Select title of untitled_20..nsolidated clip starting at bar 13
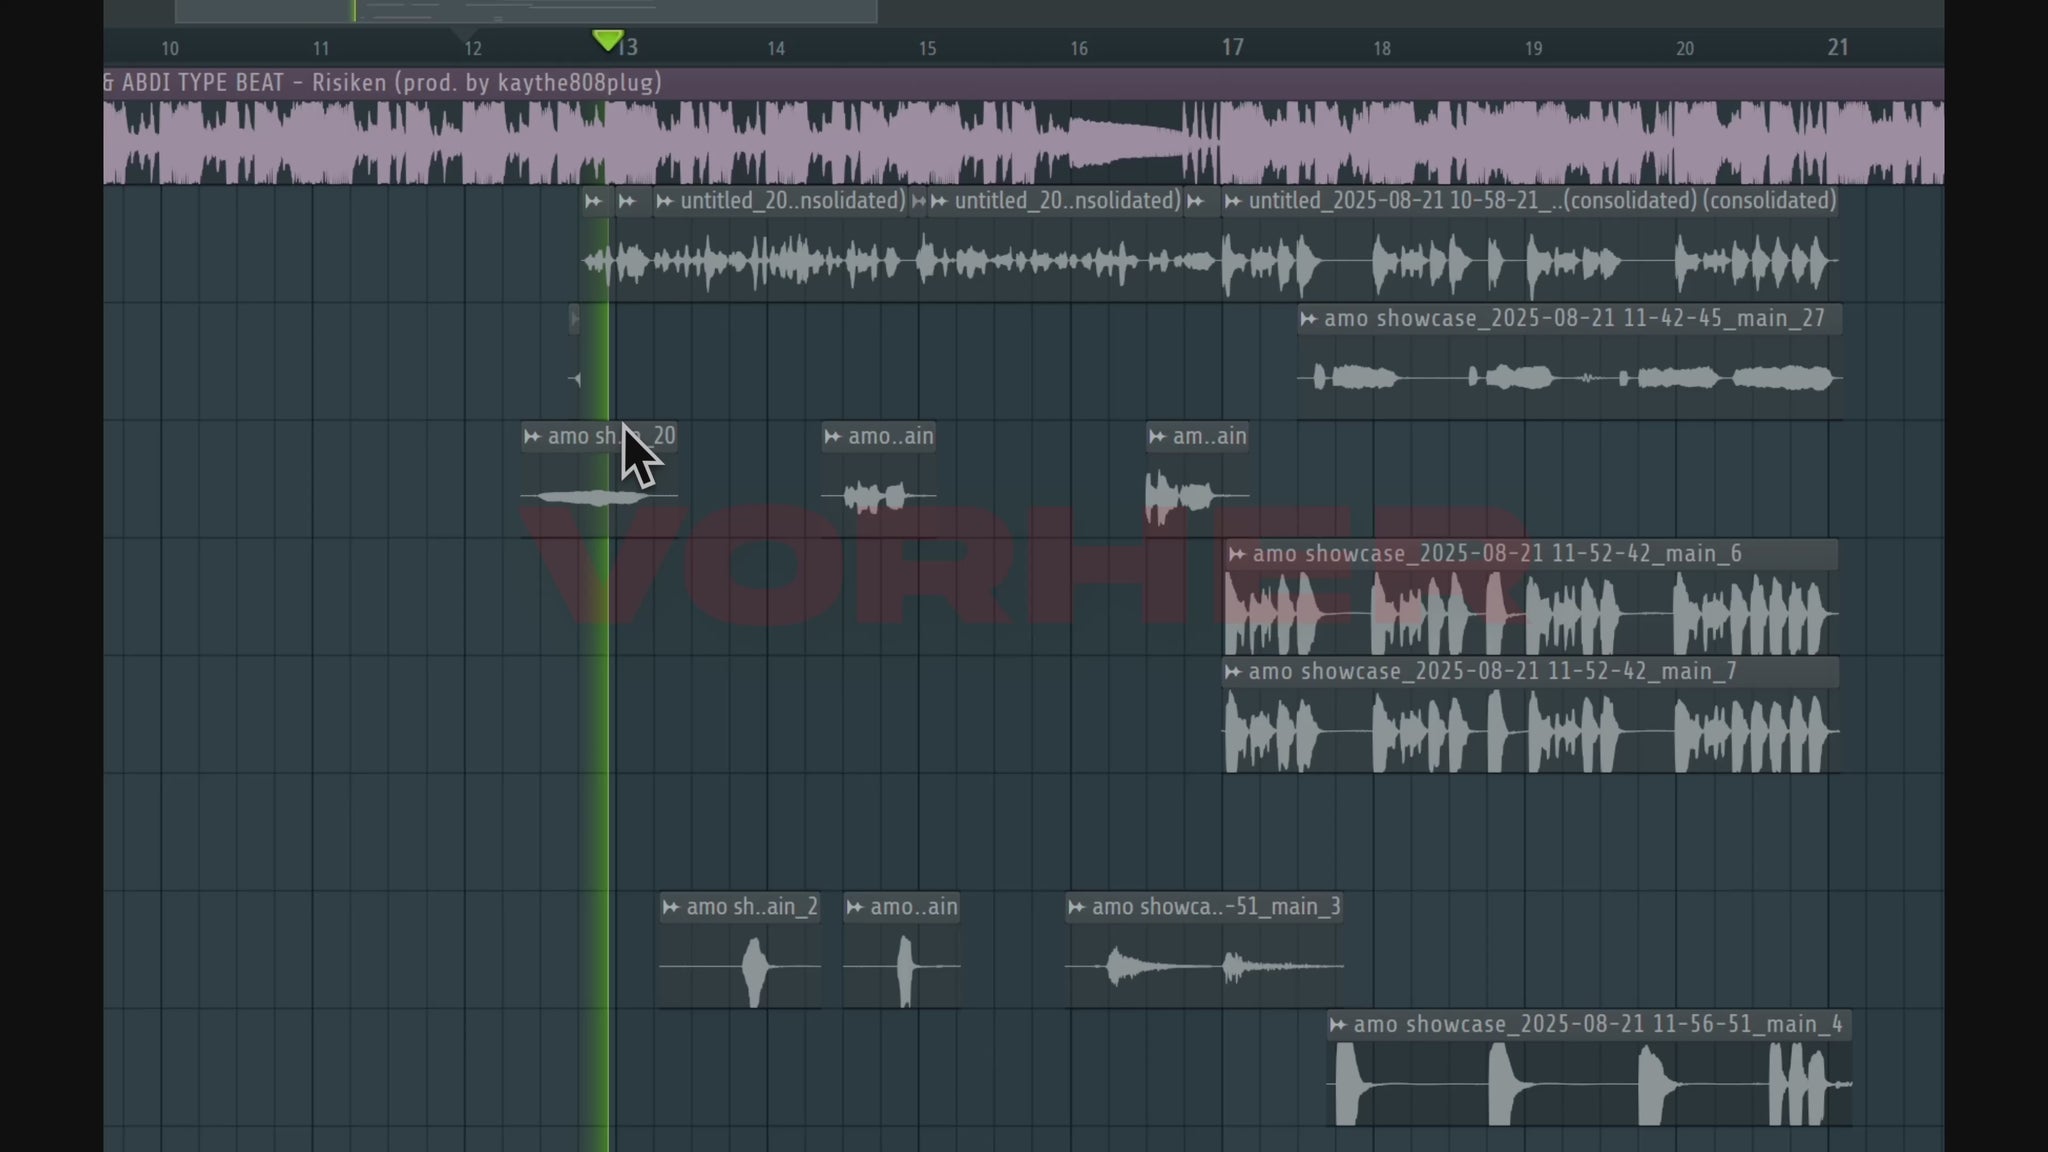The image size is (2048, 1152). pos(793,201)
